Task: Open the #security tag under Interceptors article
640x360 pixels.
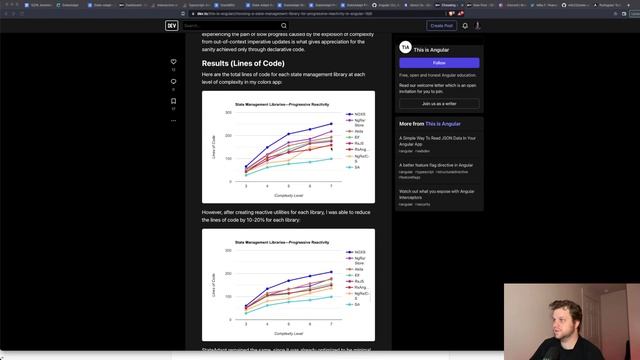Action: point(422,204)
